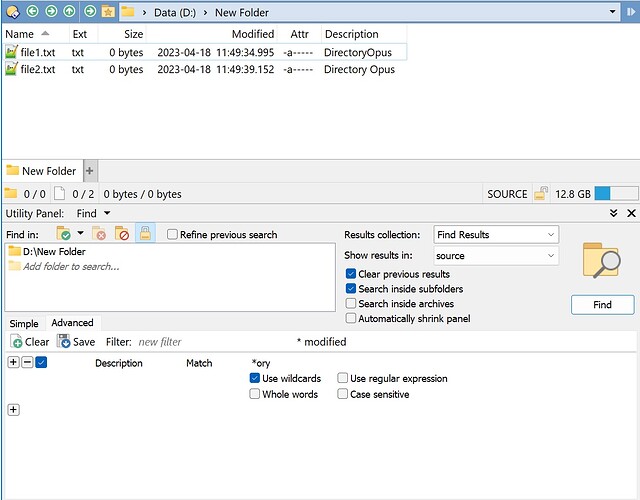Click New Folder in the breadcrumb path
The image size is (640, 500).
242,13
